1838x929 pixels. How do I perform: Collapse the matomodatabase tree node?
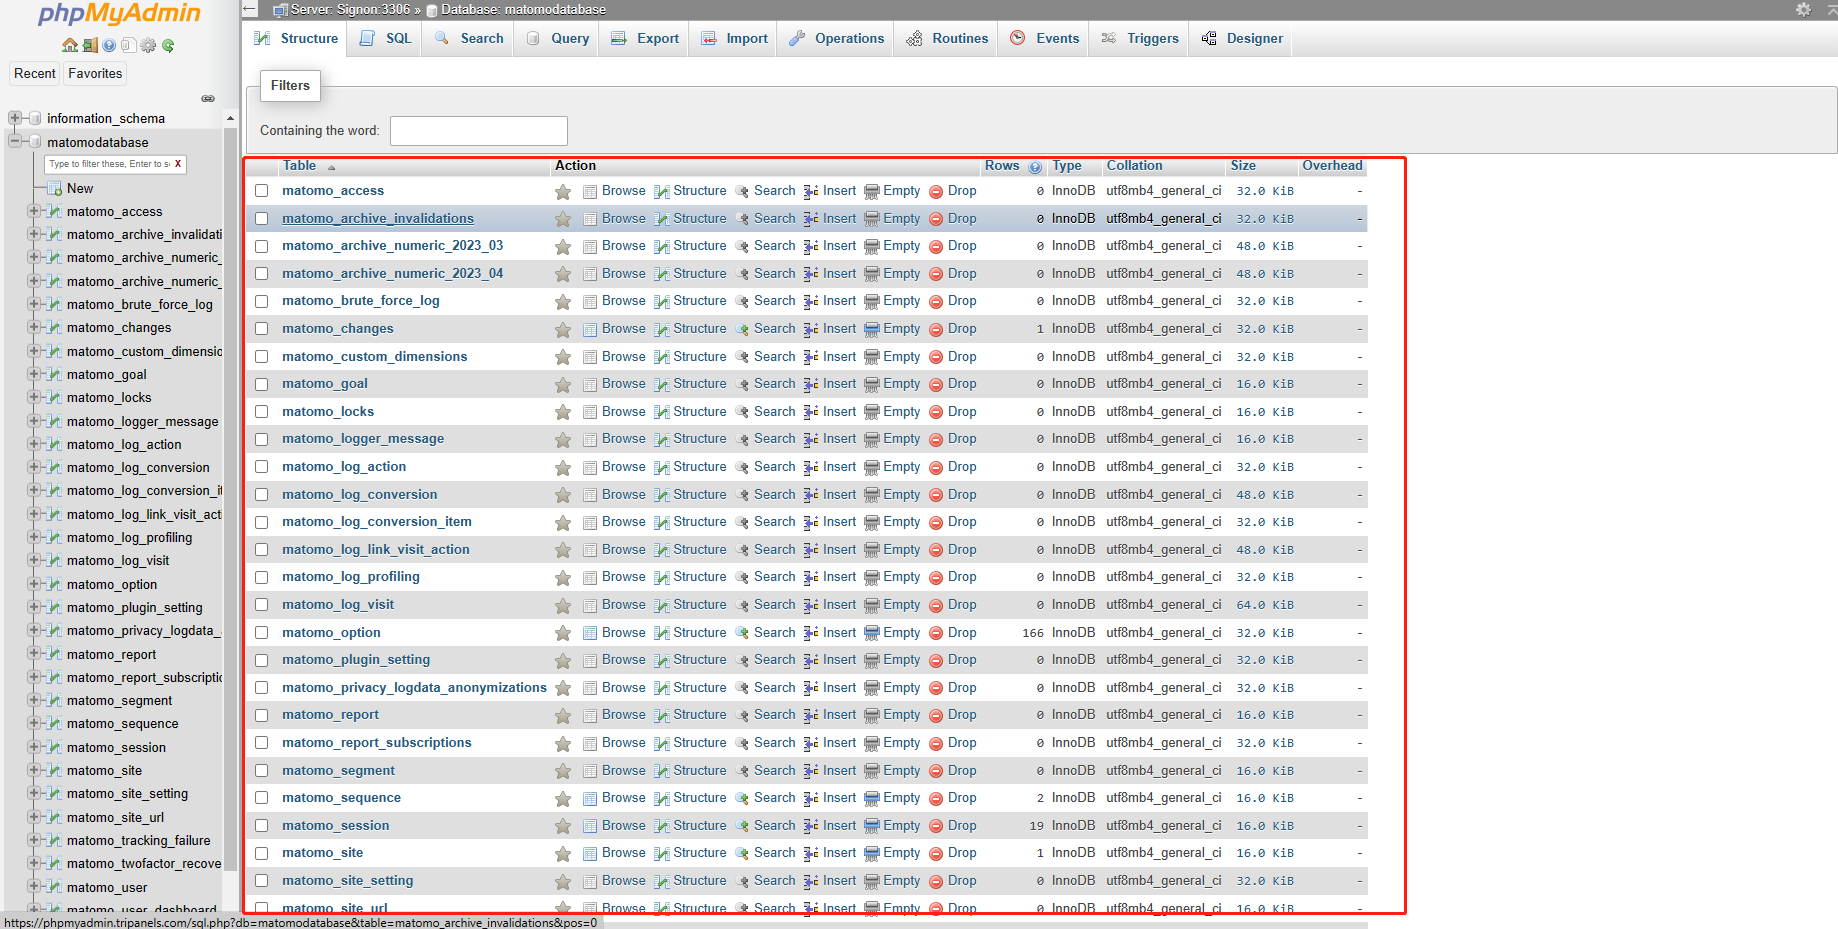pos(15,142)
